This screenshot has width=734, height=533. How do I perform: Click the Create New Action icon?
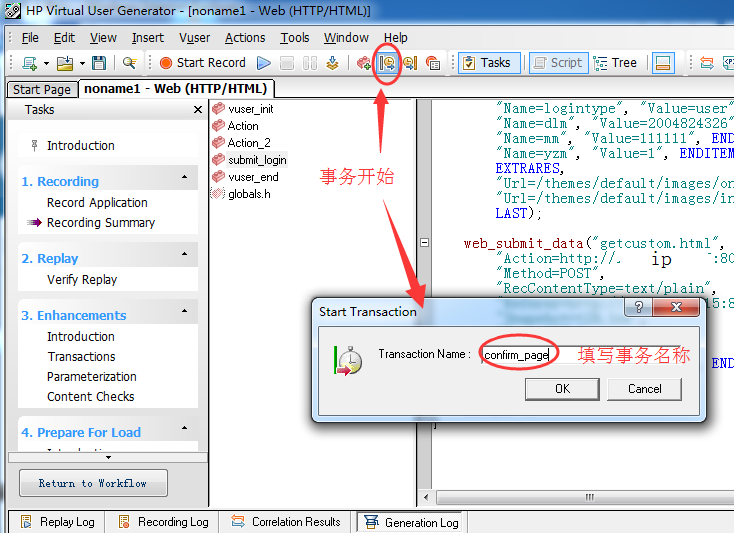pos(363,63)
